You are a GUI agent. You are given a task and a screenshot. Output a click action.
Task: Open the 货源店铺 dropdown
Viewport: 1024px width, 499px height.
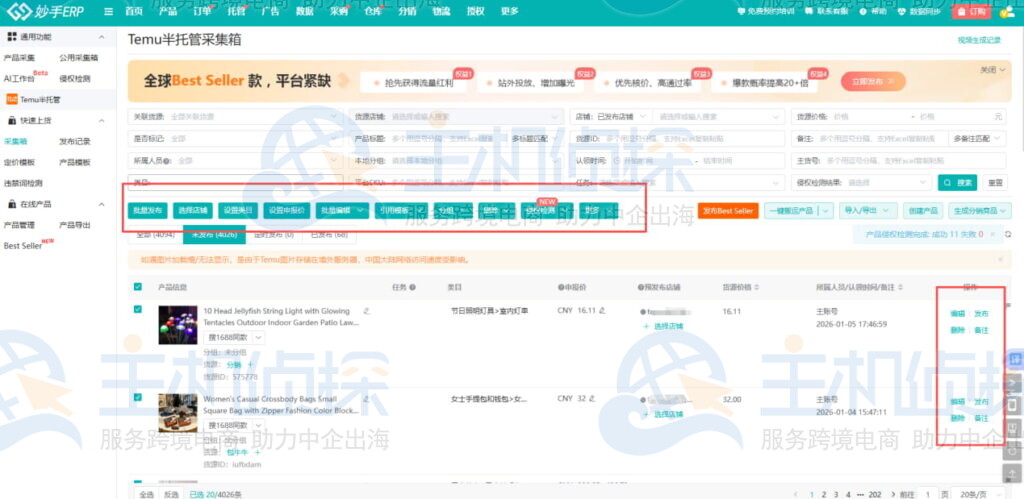456,117
